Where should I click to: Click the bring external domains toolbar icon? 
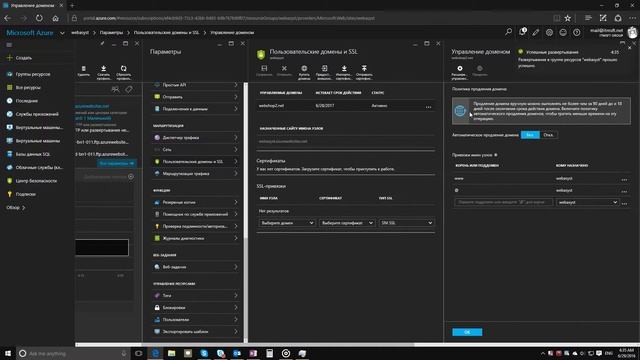[324, 68]
